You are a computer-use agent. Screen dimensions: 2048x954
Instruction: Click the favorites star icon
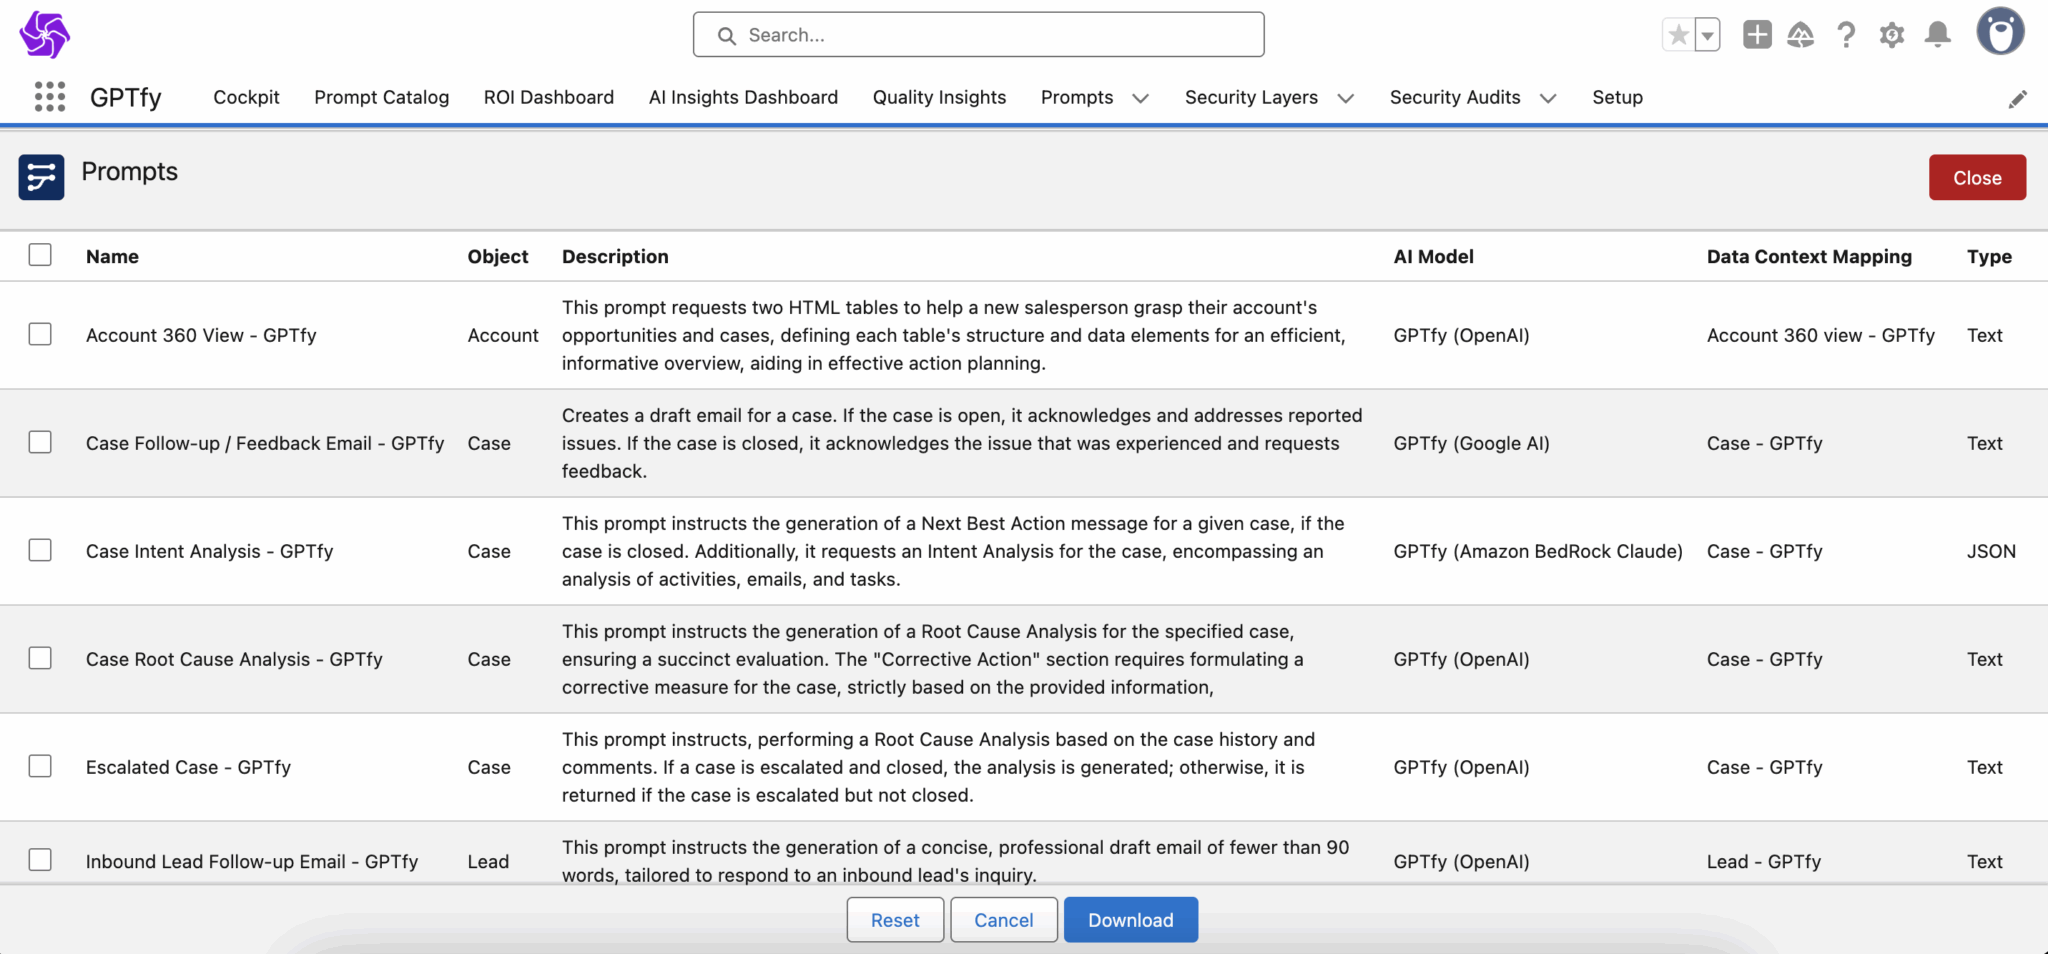(1678, 35)
